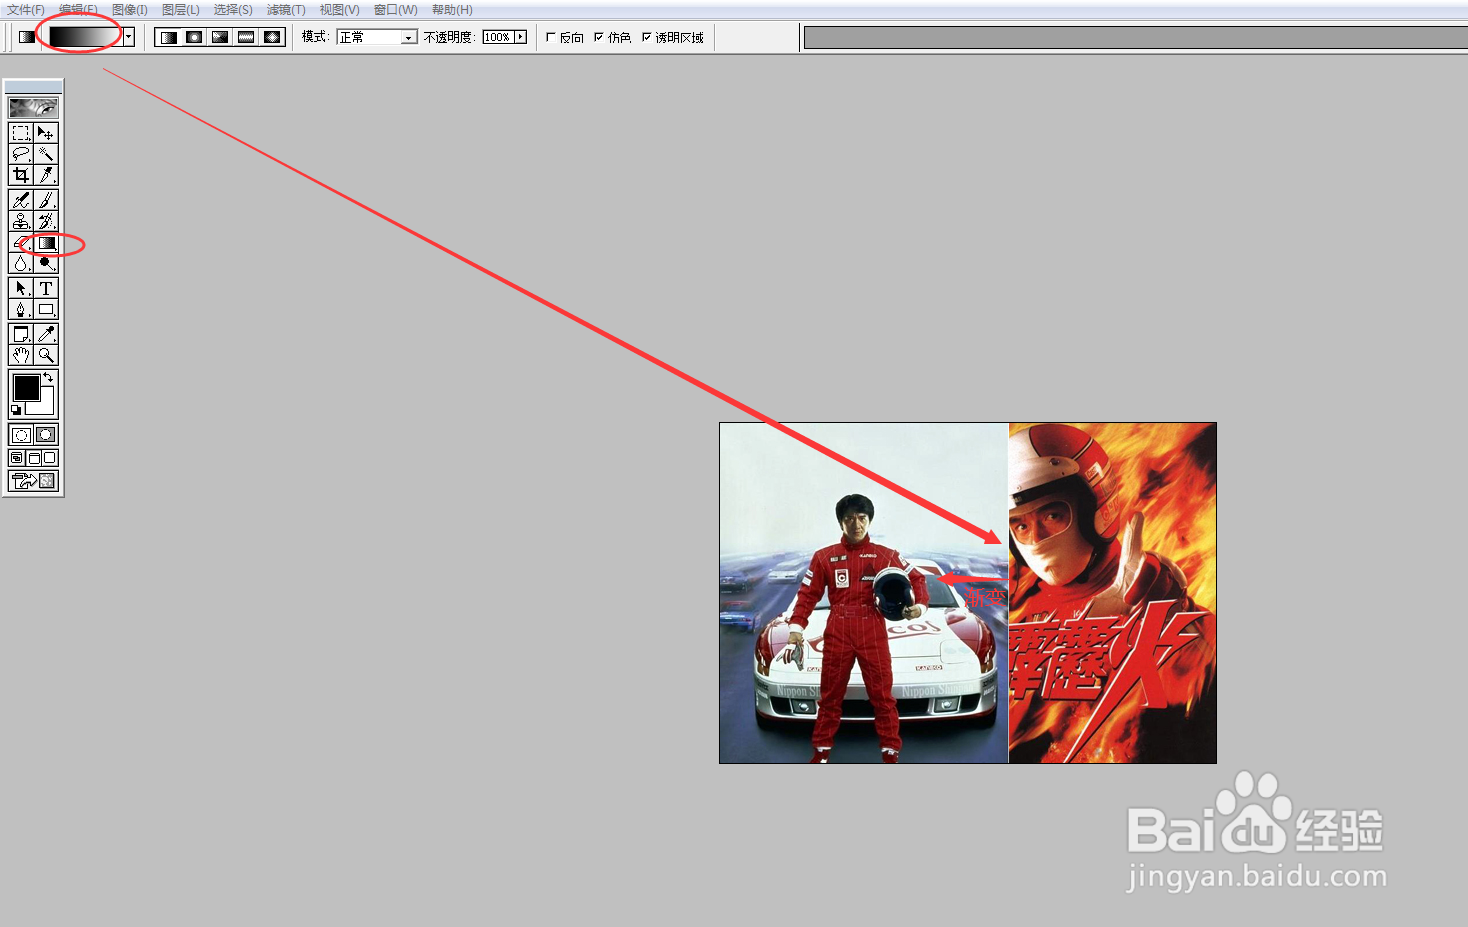Toggle the 仿色 dither checkbox
Image resolution: width=1468 pixels, height=927 pixels.
pyautogui.click(x=599, y=37)
